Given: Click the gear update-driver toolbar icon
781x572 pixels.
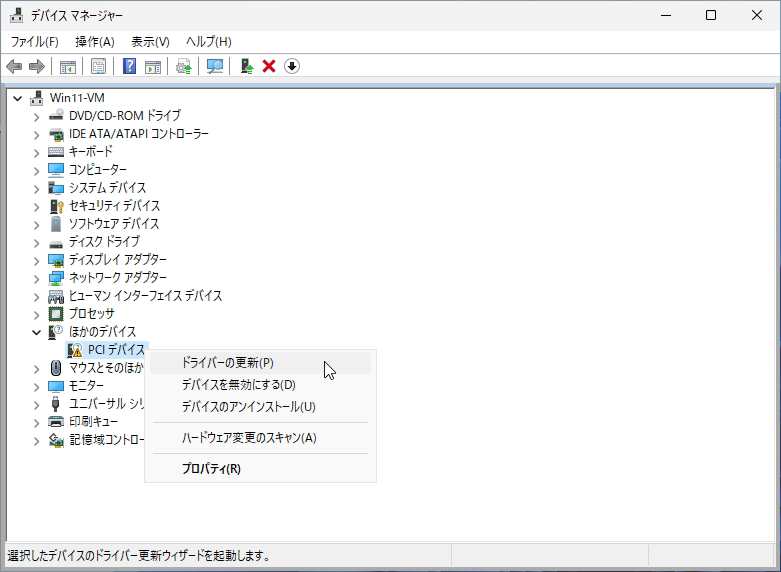Looking at the screenshot, I should click(184, 66).
